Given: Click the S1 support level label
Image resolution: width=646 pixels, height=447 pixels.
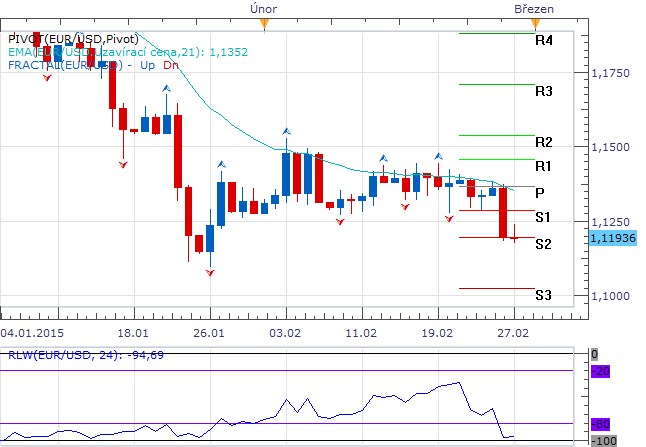Looking at the screenshot, I should [543, 217].
